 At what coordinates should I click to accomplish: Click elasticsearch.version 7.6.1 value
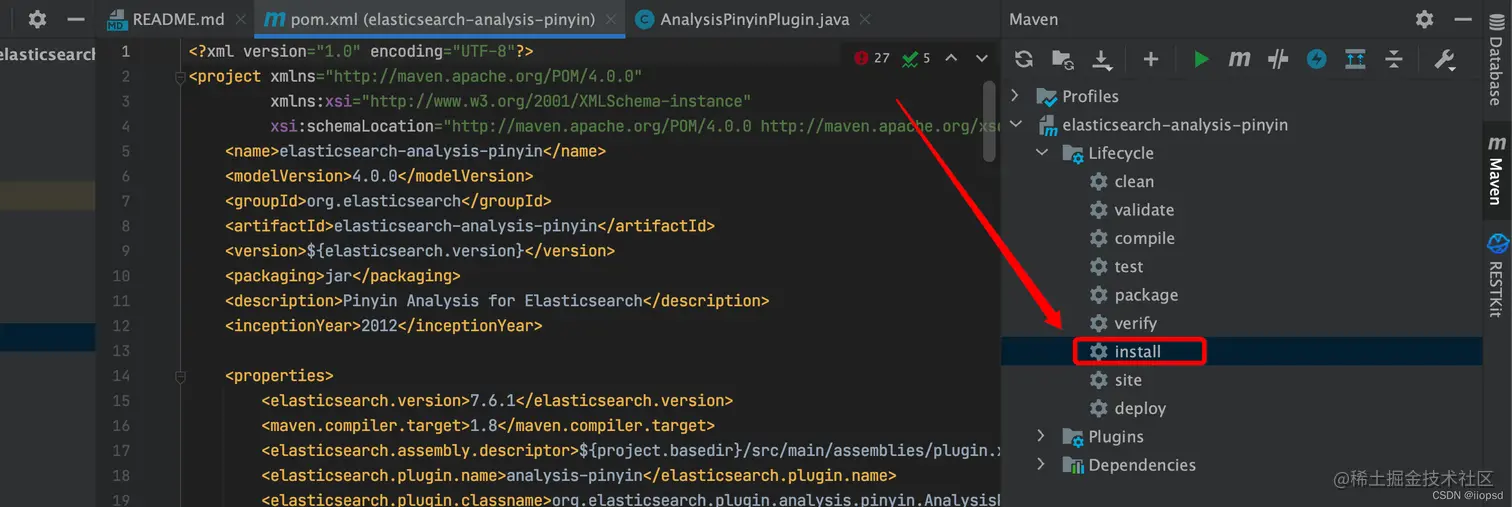click(x=493, y=401)
